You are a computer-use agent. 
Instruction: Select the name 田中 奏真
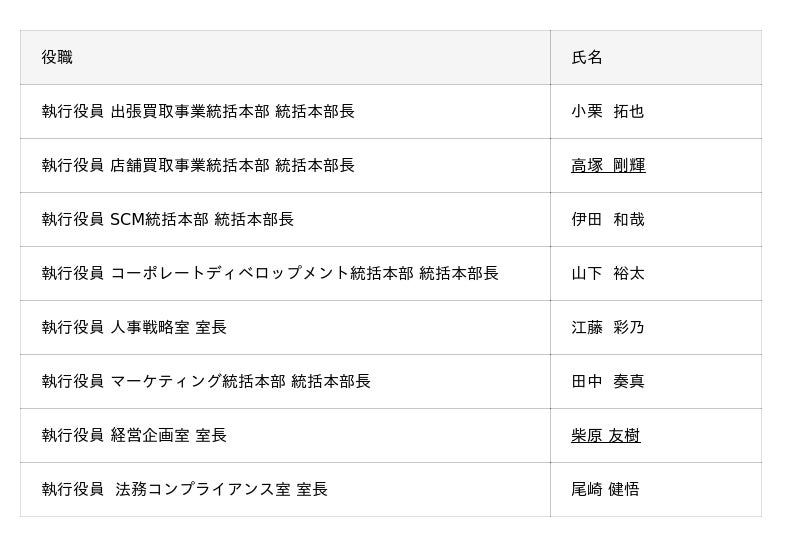click(x=607, y=382)
